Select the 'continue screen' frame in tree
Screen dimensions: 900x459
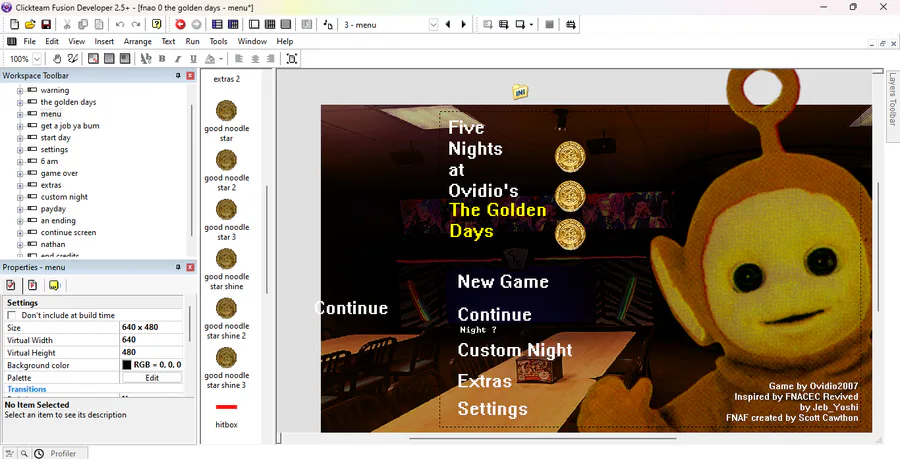[68, 232]
